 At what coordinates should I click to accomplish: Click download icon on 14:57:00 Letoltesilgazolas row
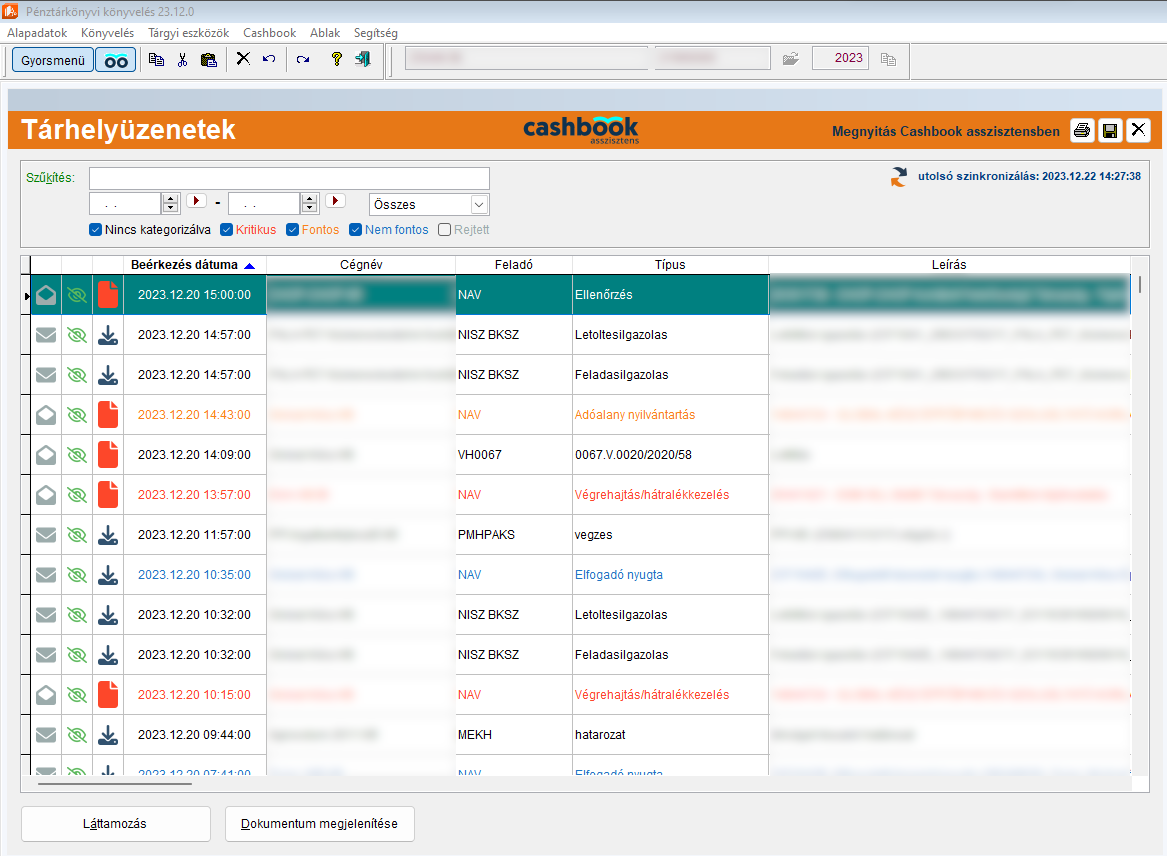click(108, 335)
